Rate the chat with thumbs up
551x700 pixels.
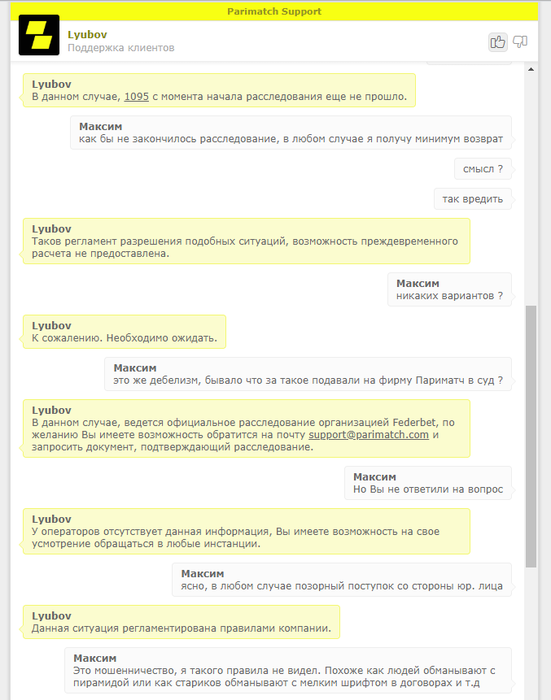[x=497, y=42]
